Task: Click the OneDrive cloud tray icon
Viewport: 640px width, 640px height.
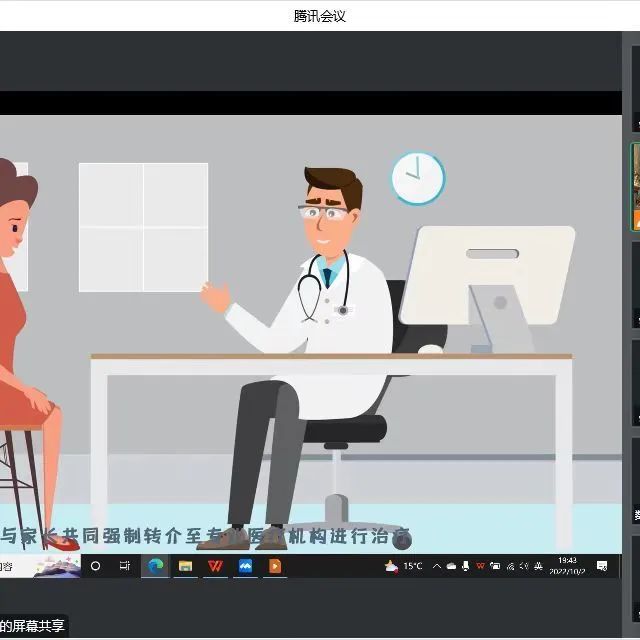Action: (x=451, y=566)
